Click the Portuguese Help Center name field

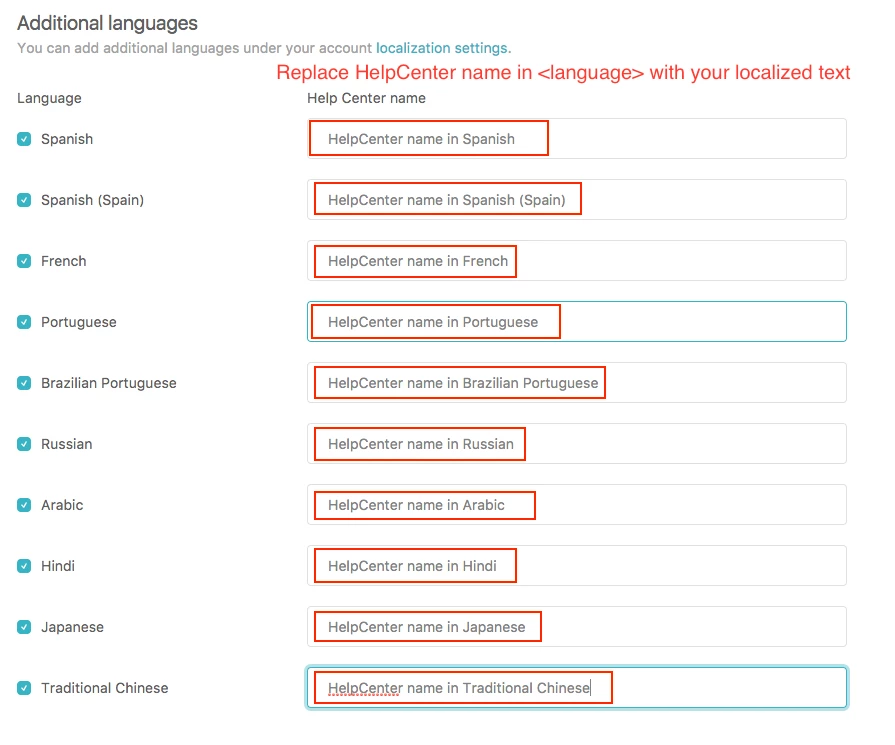576,322
